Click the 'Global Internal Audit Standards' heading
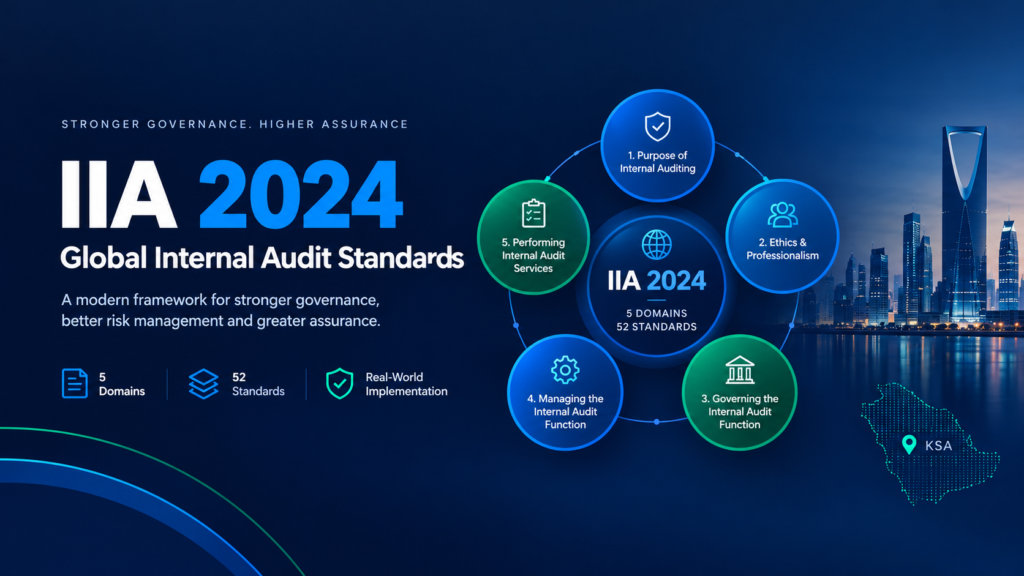The height and width of the screenshot is (576, 1024). pos(262,257)
